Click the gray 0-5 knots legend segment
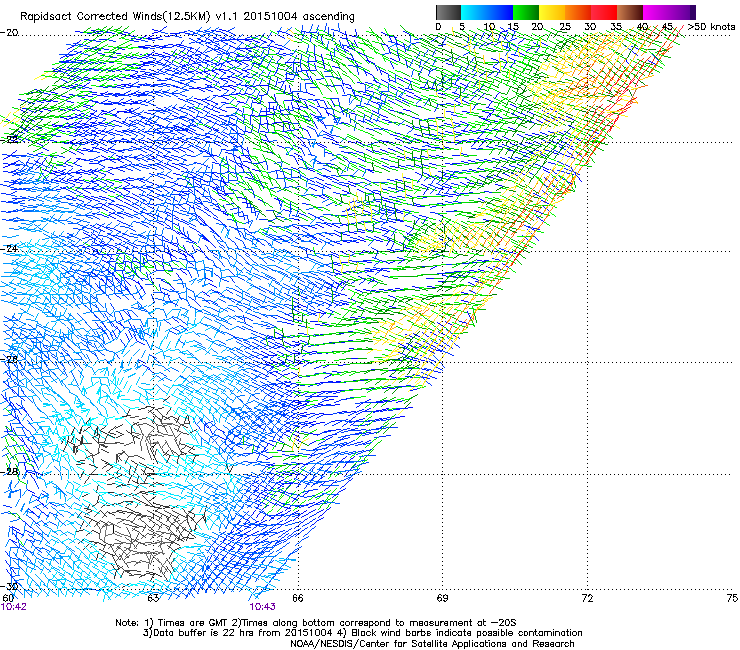 pyautogui.click(x=448, y=12)
